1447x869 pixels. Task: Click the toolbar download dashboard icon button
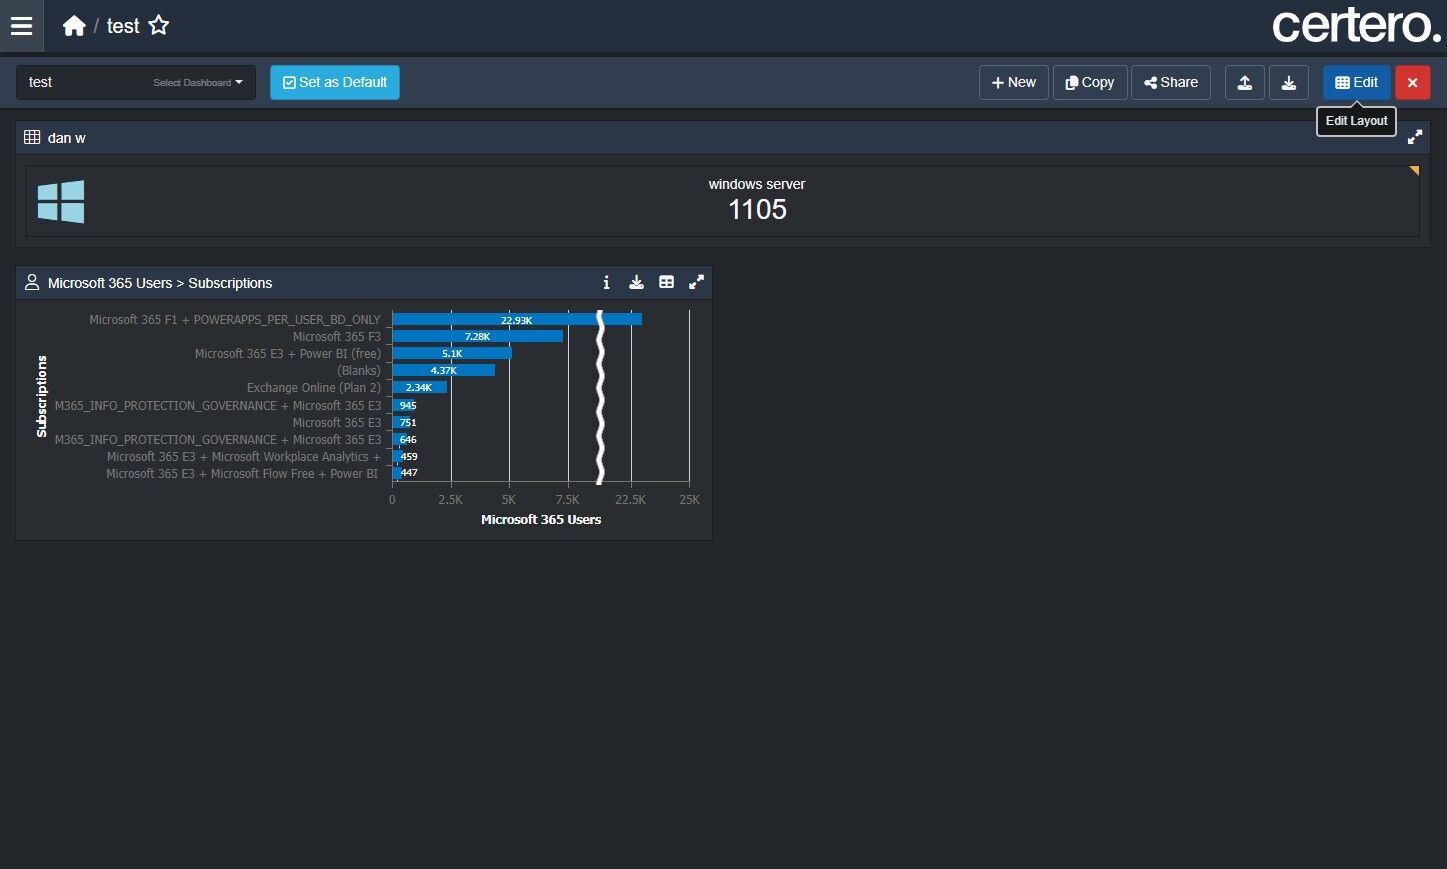pyautogui.click(x=1289, y=83)
